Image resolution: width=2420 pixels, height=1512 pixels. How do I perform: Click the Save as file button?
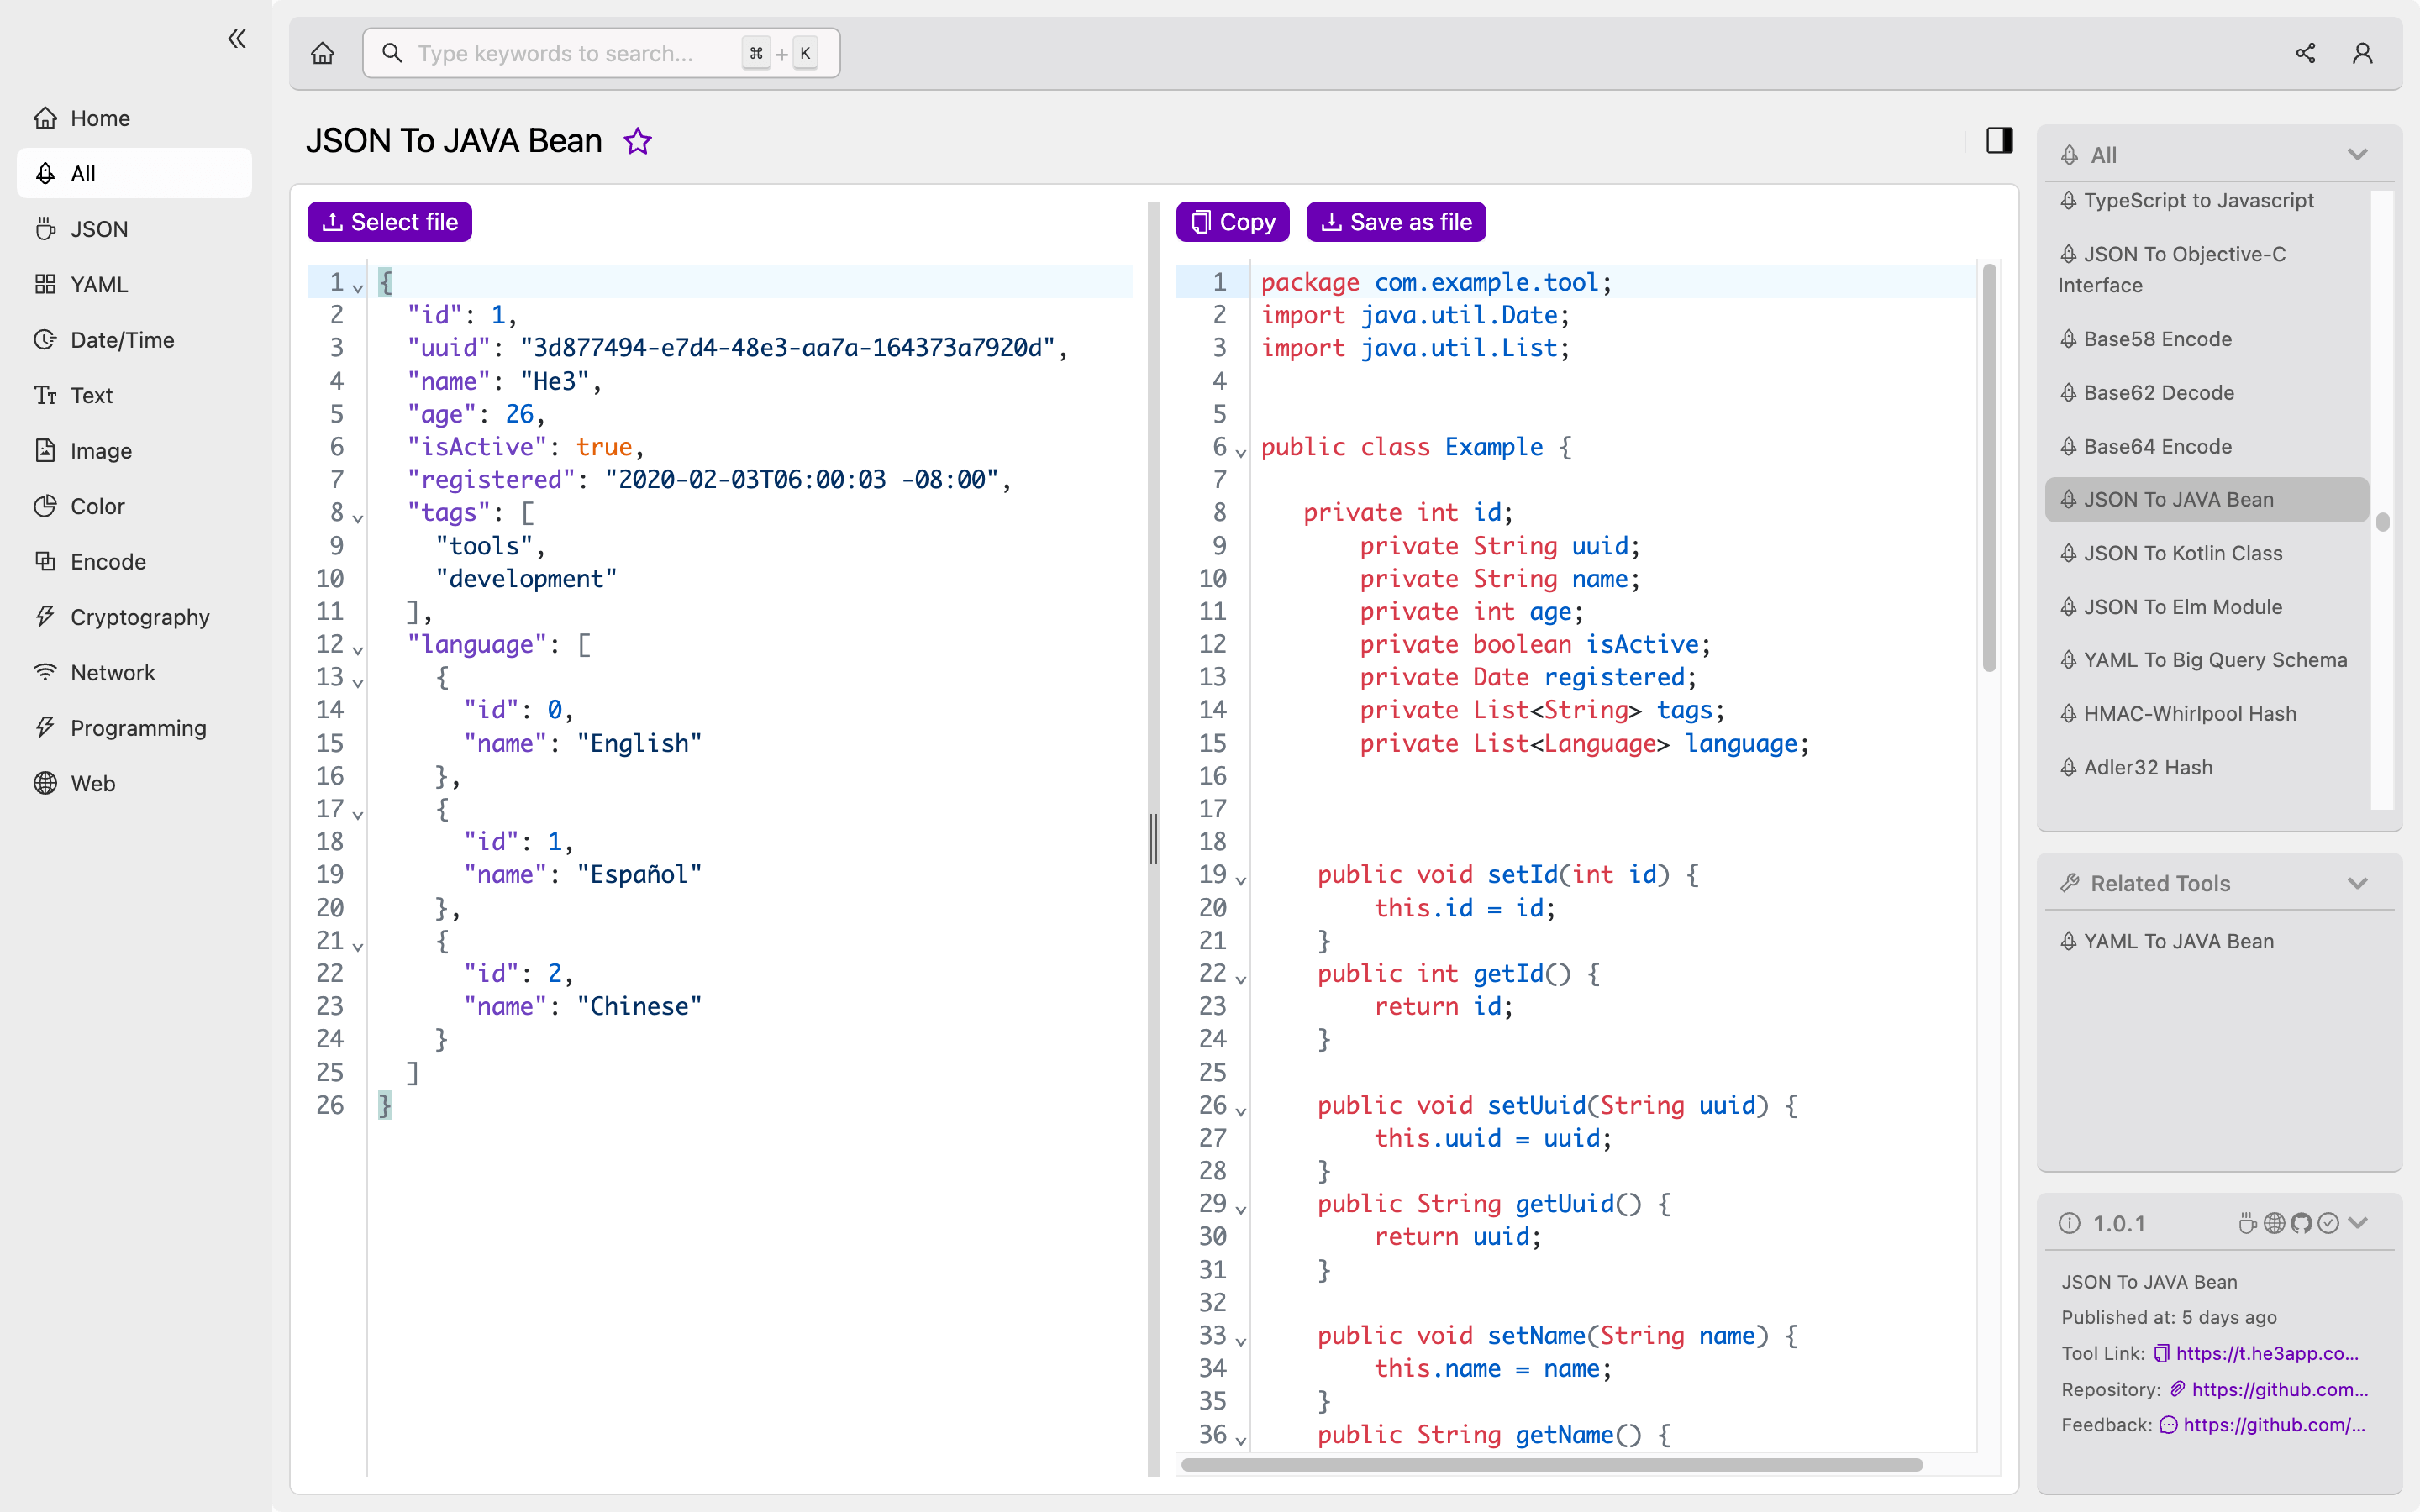click(1396, 221)
